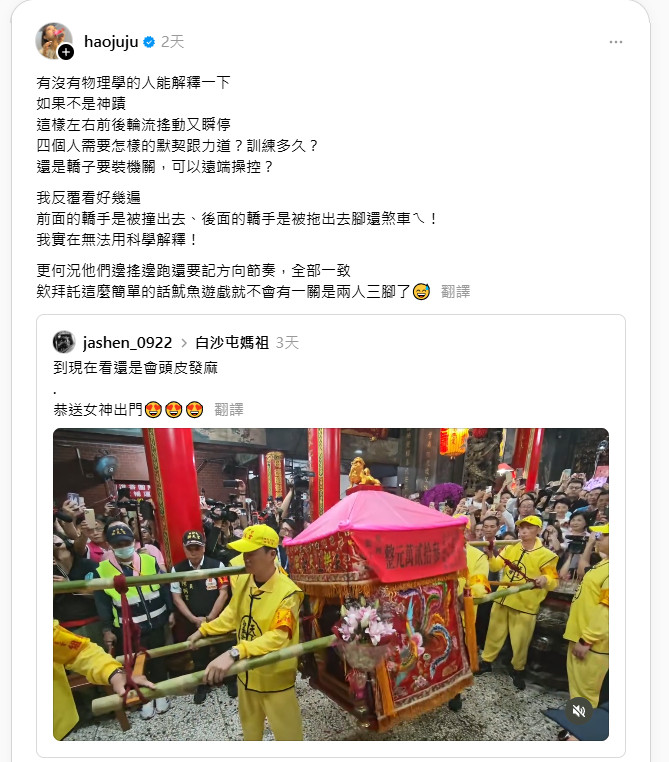Click the first line 有沒有物理學的人能解釋一下
This screenshot has width=669, height=762.
coord(133,83)
